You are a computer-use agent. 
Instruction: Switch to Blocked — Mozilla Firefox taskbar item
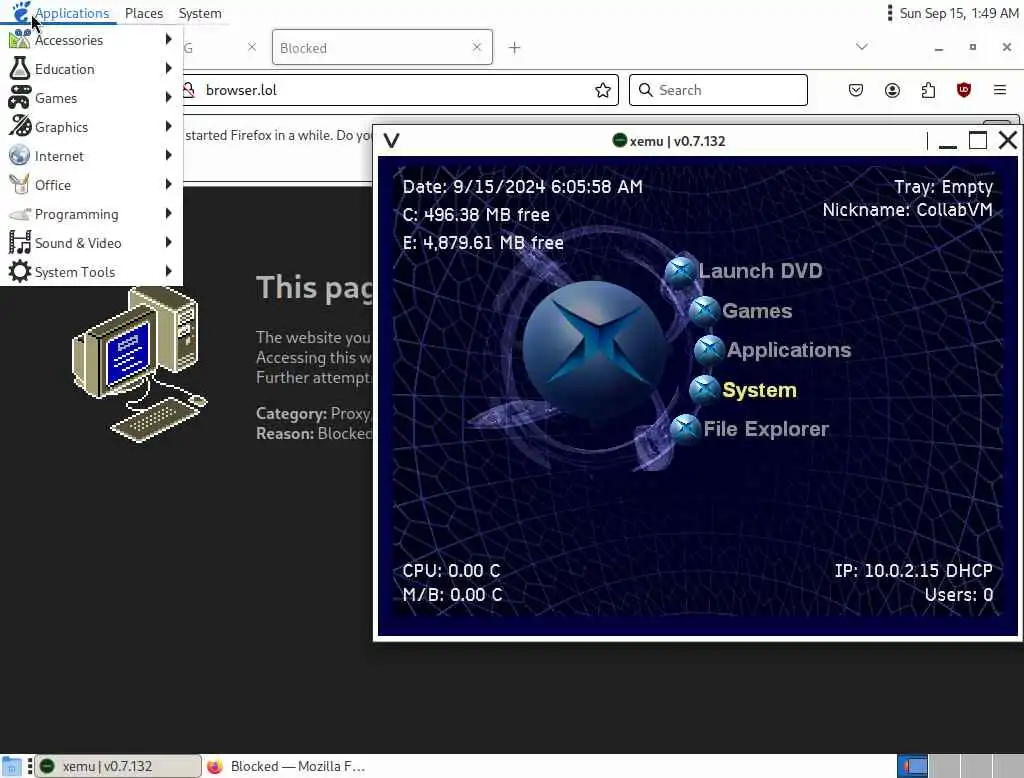pyautogui.click(x=287, y=766)
